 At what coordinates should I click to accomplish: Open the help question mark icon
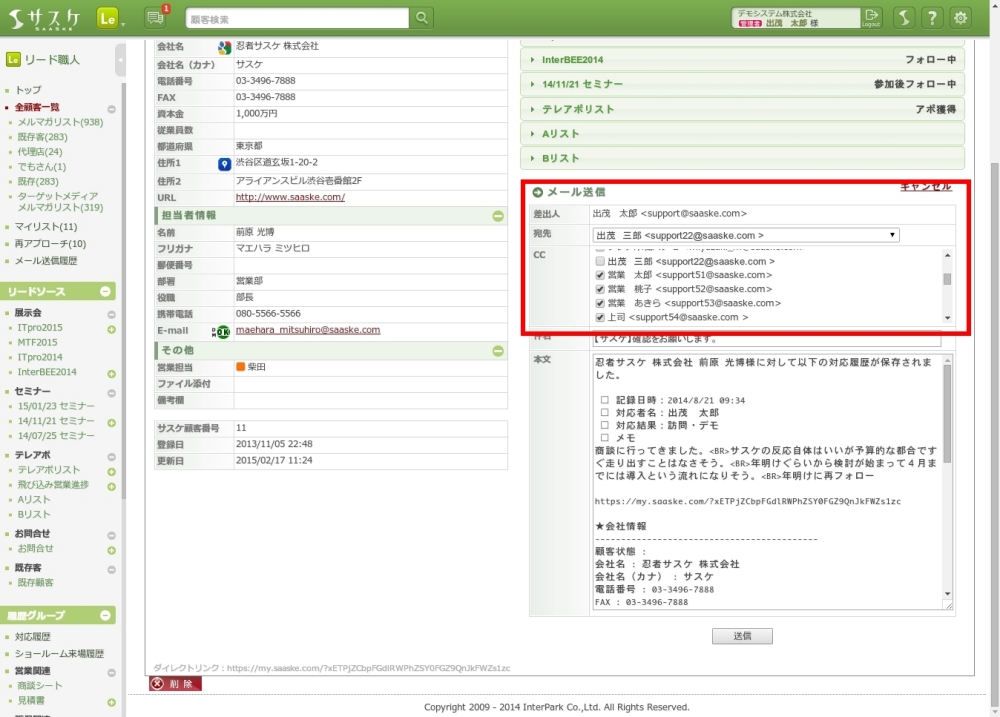(x=931, y=18)
